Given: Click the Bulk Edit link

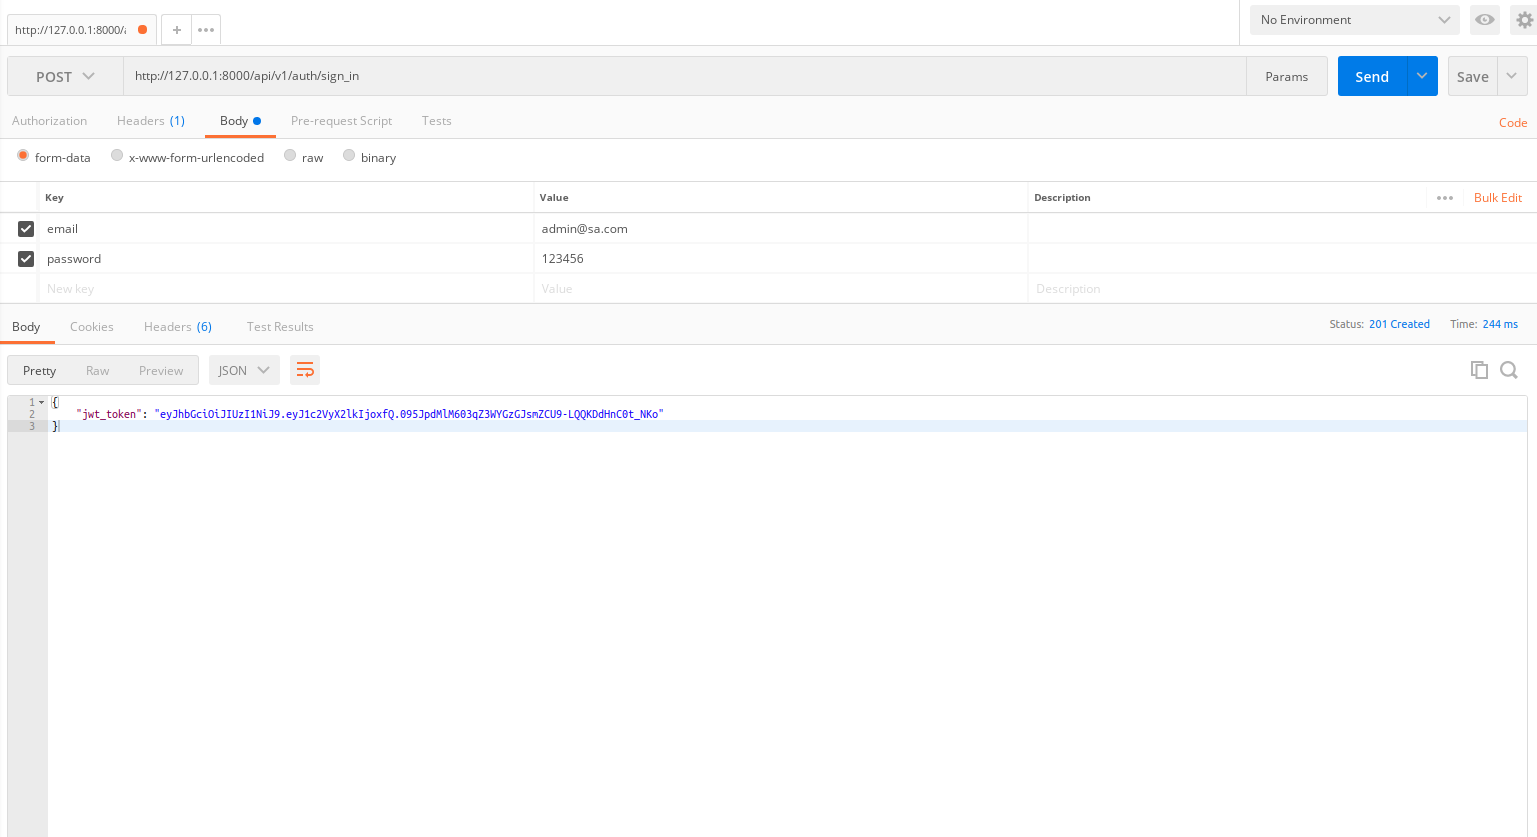Looking at the screenshot, I should (x=1497, y=198).
